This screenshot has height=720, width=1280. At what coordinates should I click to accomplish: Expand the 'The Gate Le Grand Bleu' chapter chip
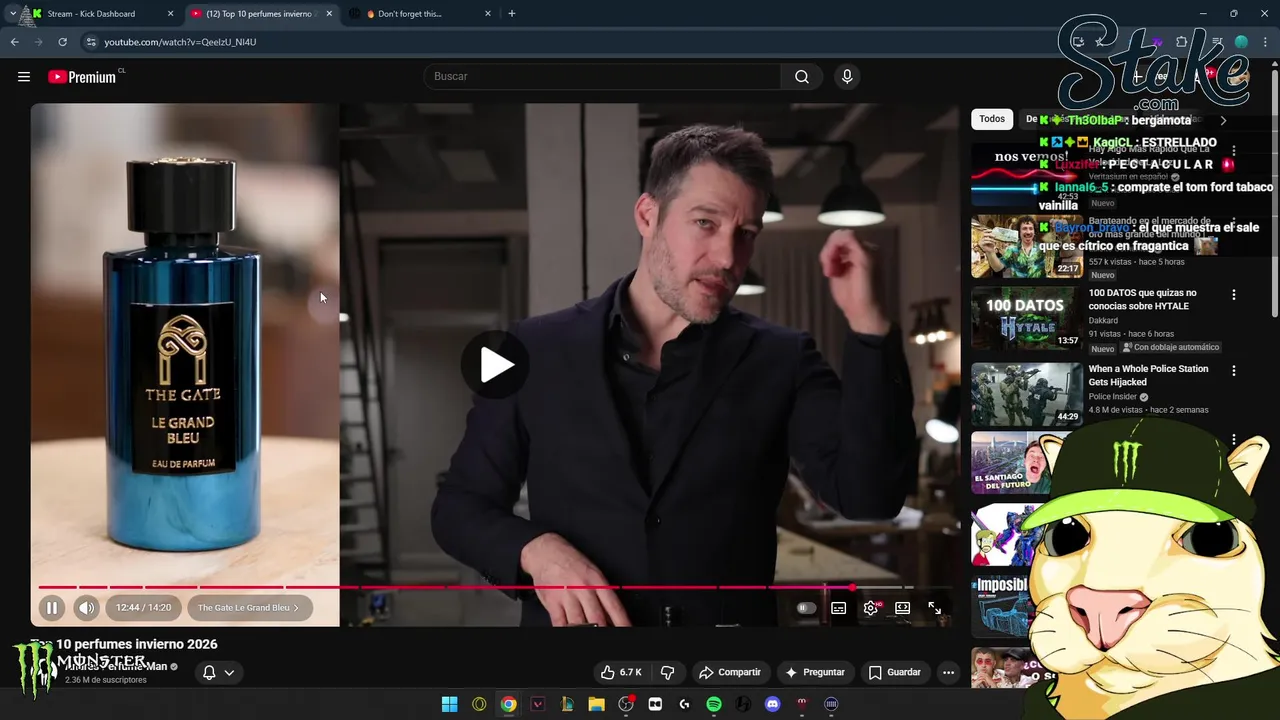(249, 607)
